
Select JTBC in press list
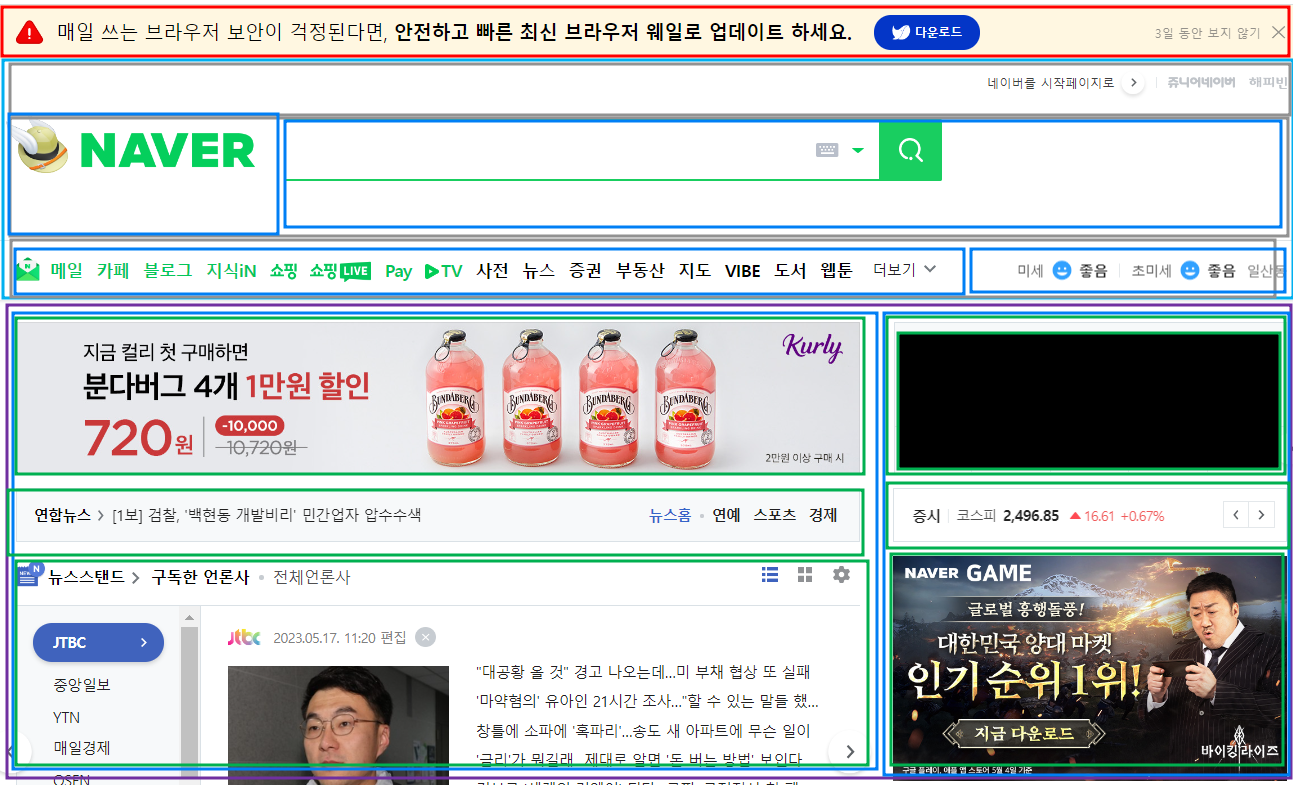click(98, 642)
